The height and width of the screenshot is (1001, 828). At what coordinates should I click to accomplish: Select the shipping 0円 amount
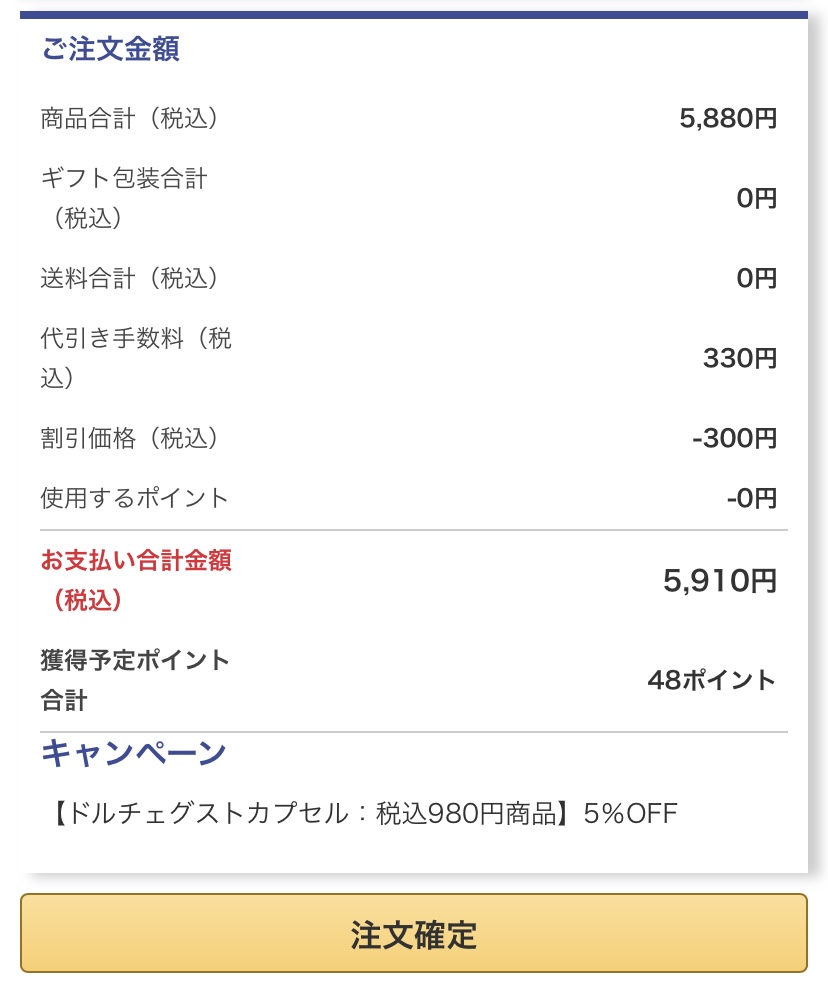click(x=756, y=278)
